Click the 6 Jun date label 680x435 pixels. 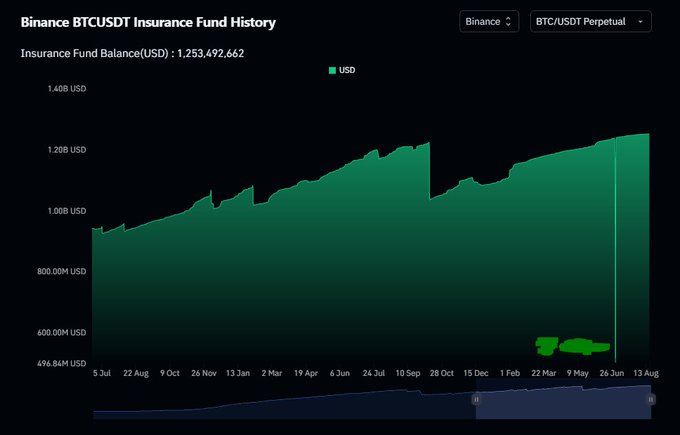[340, 373]
